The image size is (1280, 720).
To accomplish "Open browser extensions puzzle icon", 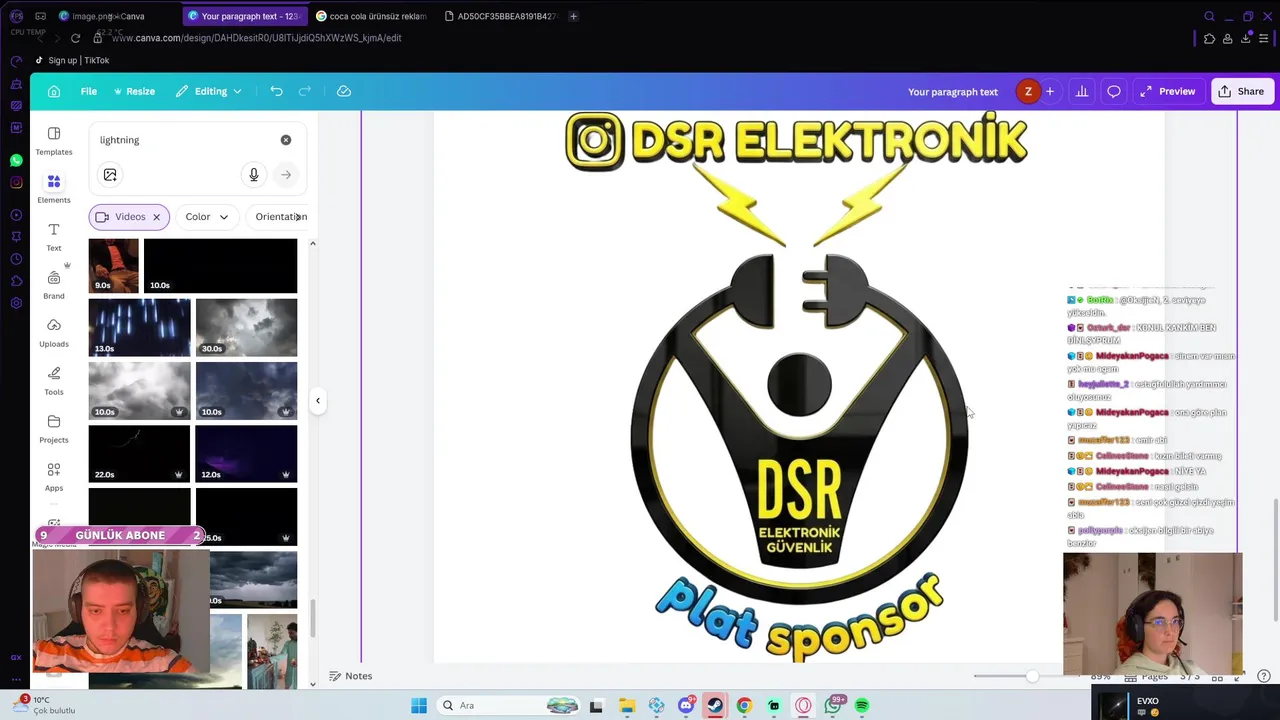I will [x=1209, y=38].
